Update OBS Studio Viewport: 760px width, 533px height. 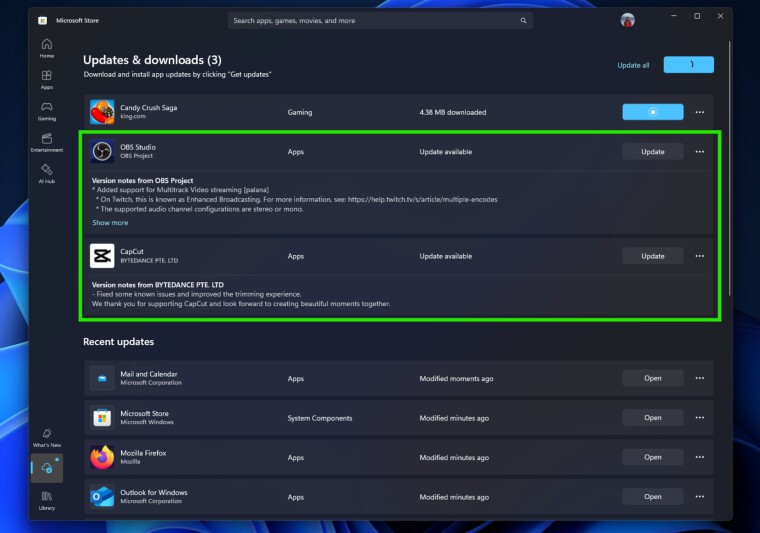pyautogui.click(x=653, y=152)
